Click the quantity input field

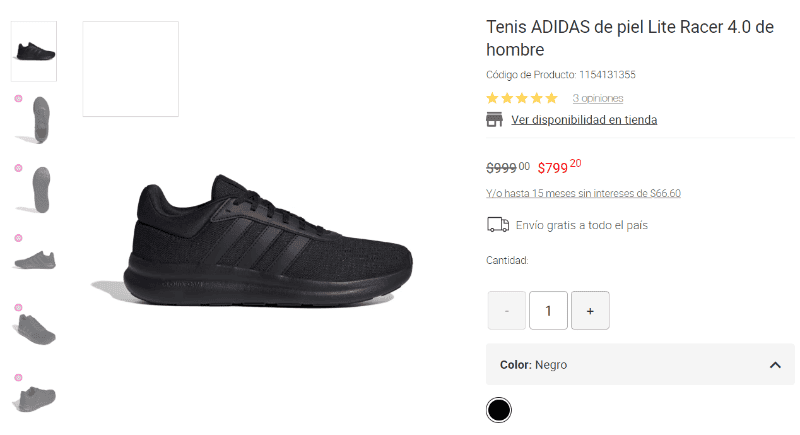click(x=548, y=311)
